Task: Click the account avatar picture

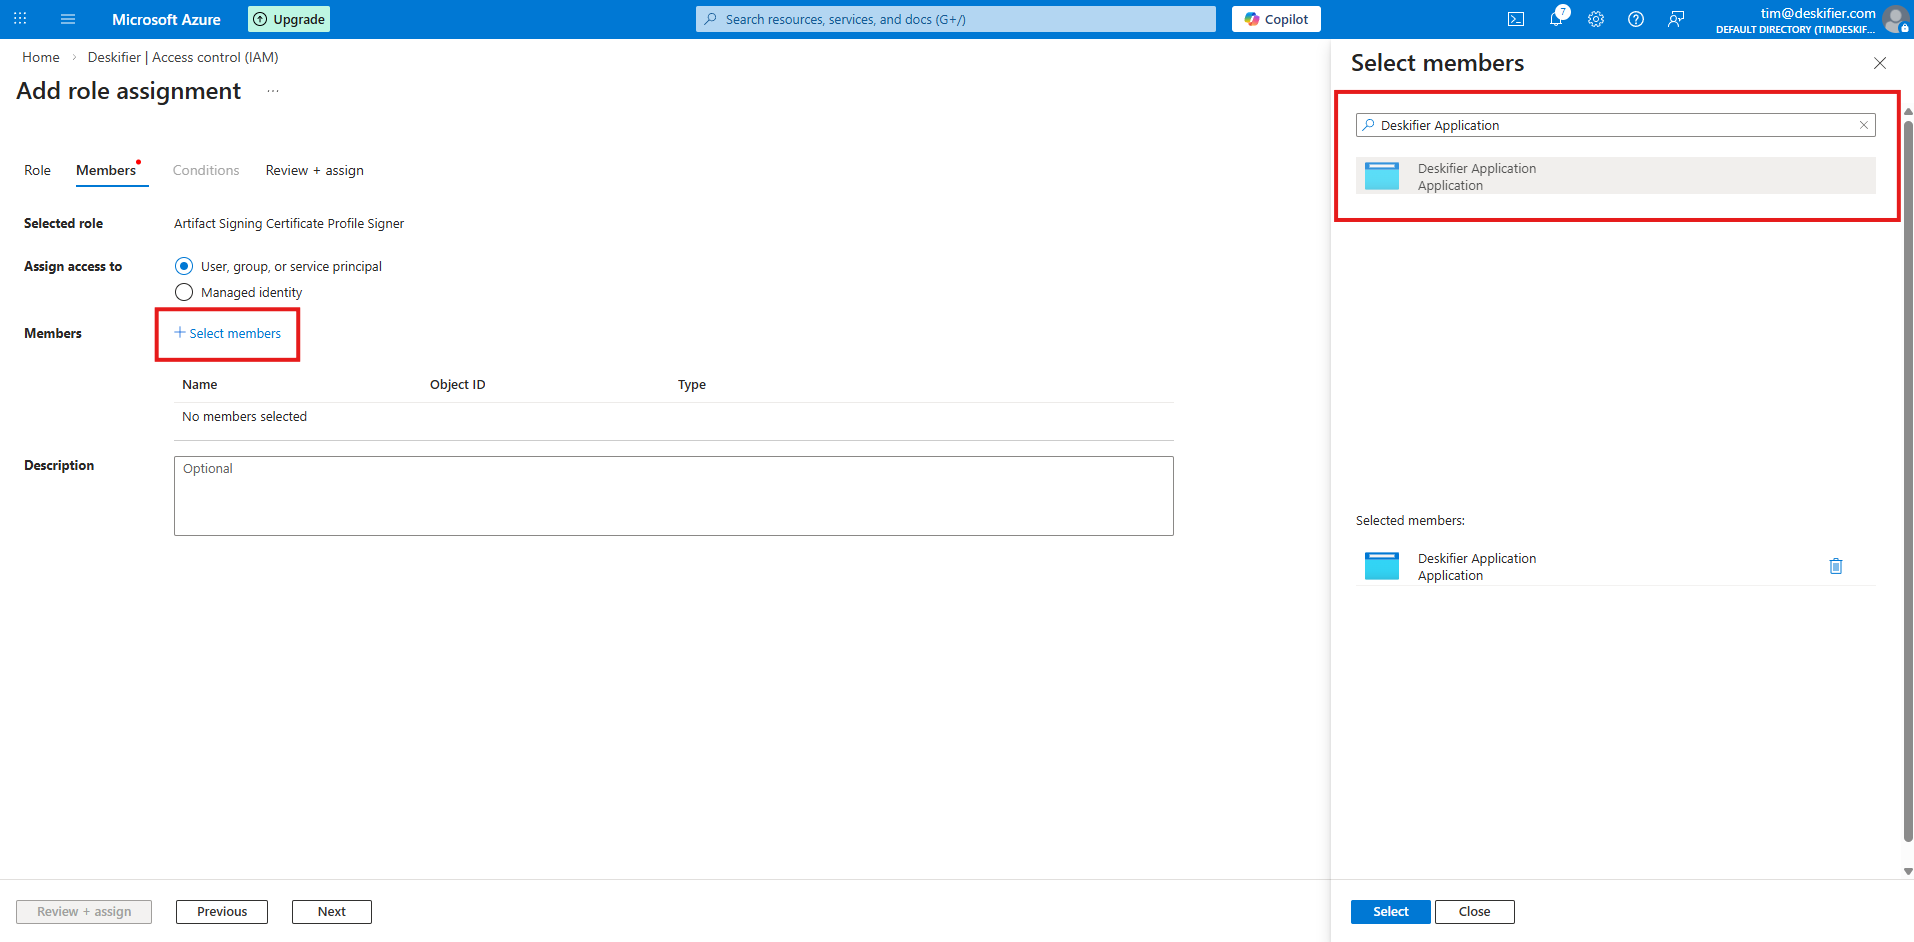Action: [x=1895, y=19]
